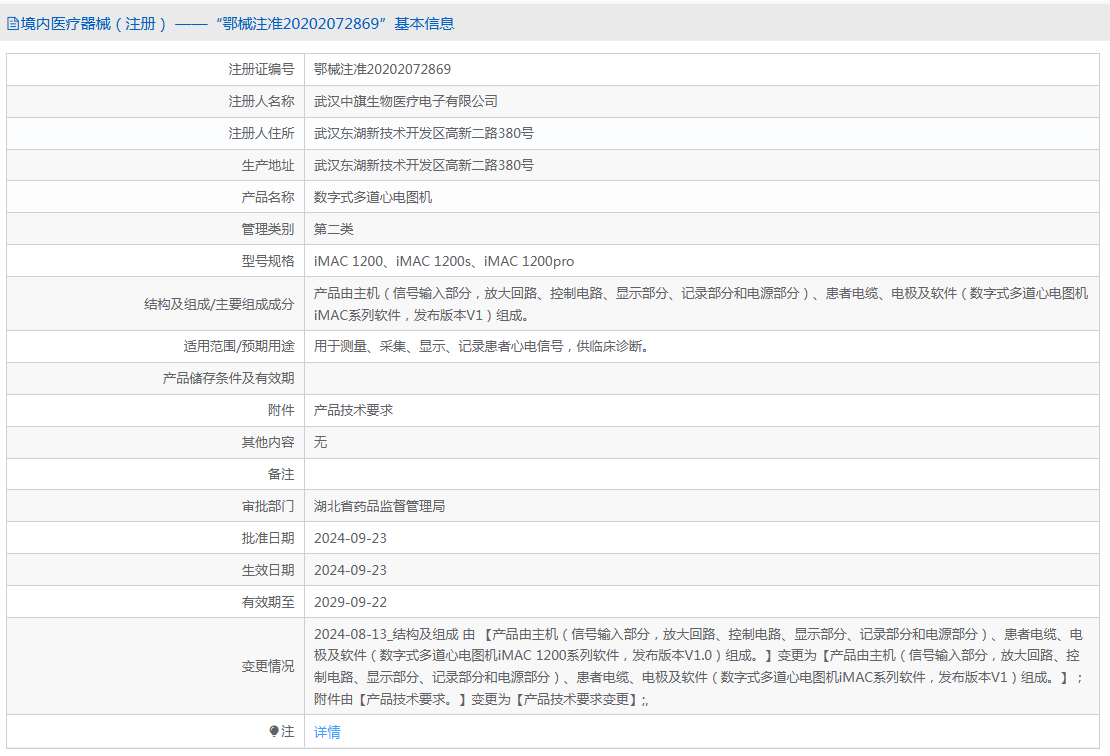1110x756 pixels.
Task: Click the 生效日期 value 2024-09-23
Action: click(x=350, y=570)
